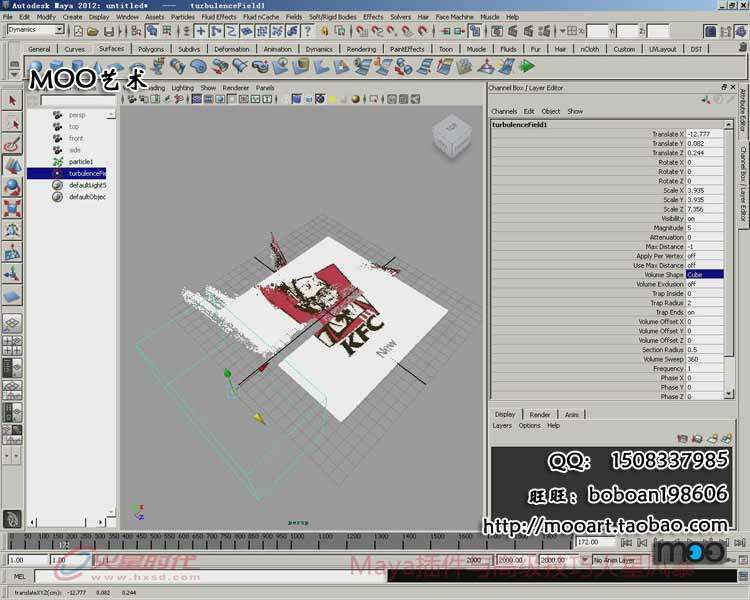Click the Channel Box vertical scrollbar
Screen dimensions: 750x600
[x=728, y=260]
